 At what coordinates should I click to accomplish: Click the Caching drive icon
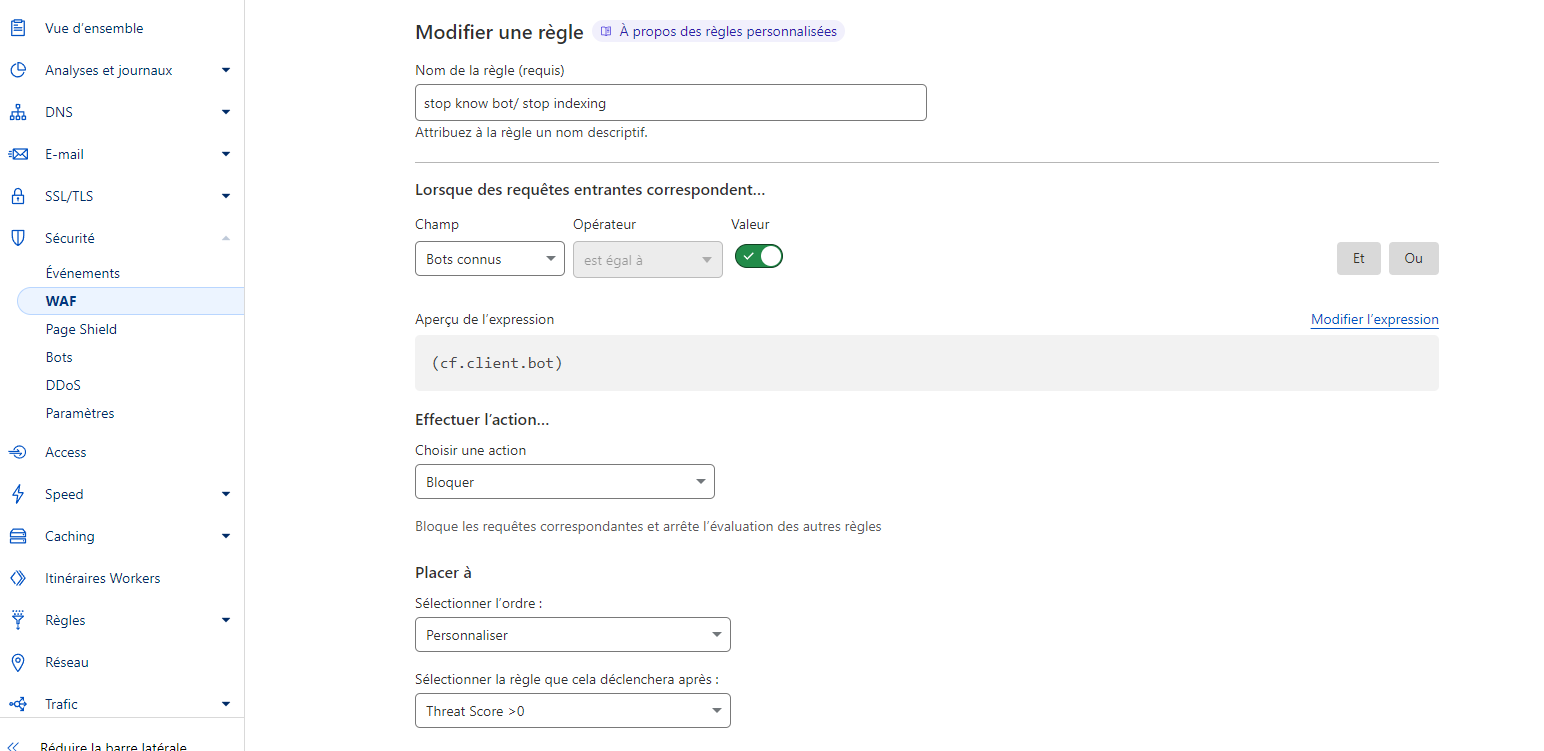[17, 536]
